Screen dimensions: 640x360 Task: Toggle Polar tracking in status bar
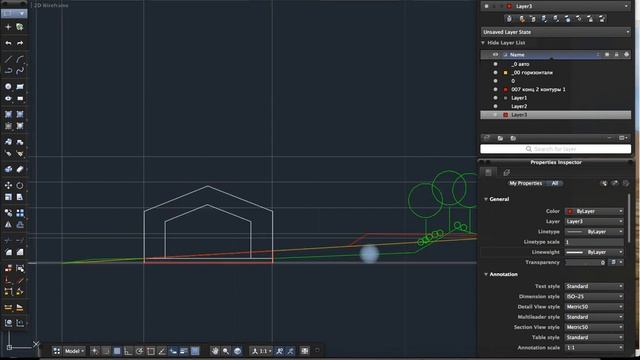point(140,351)
